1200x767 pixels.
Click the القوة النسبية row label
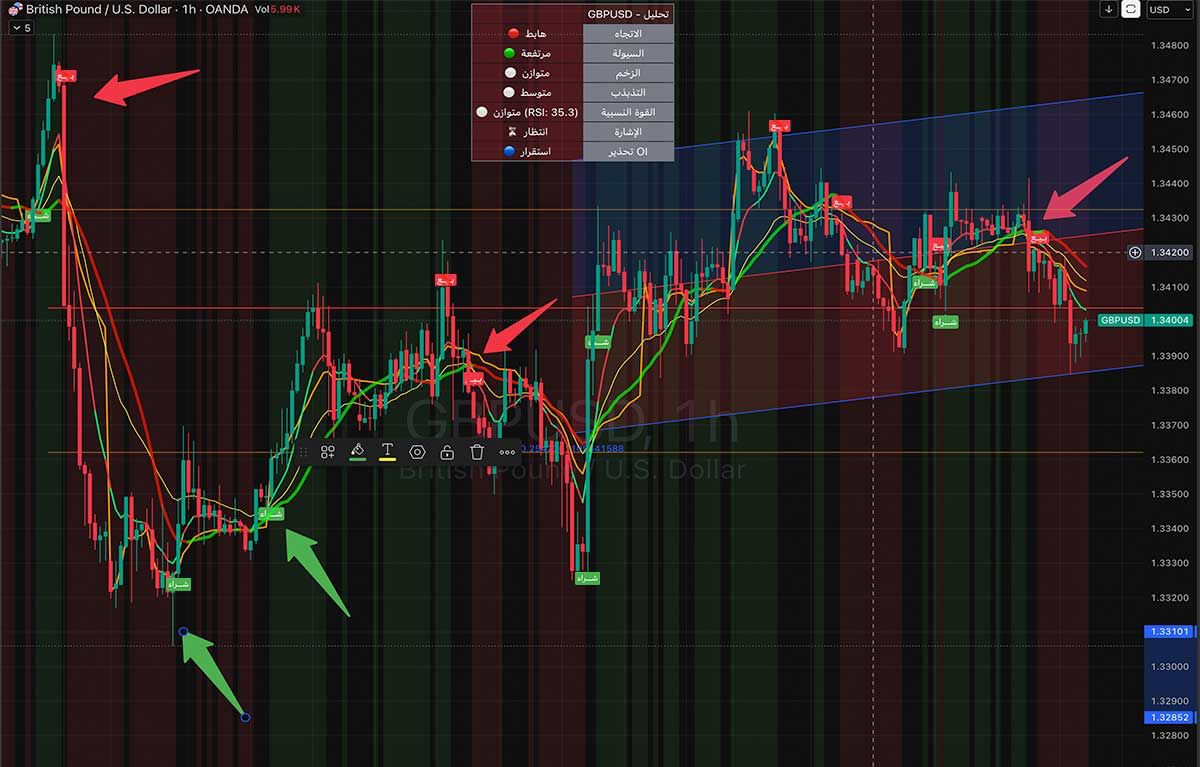(x=629, y=112)
